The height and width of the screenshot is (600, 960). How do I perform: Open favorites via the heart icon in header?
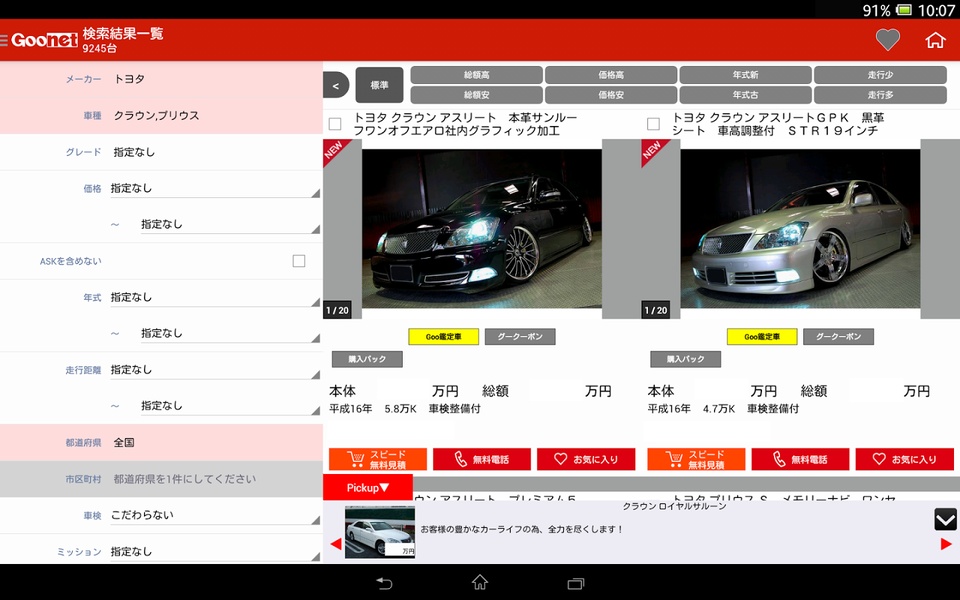click(x=887, y=40)
